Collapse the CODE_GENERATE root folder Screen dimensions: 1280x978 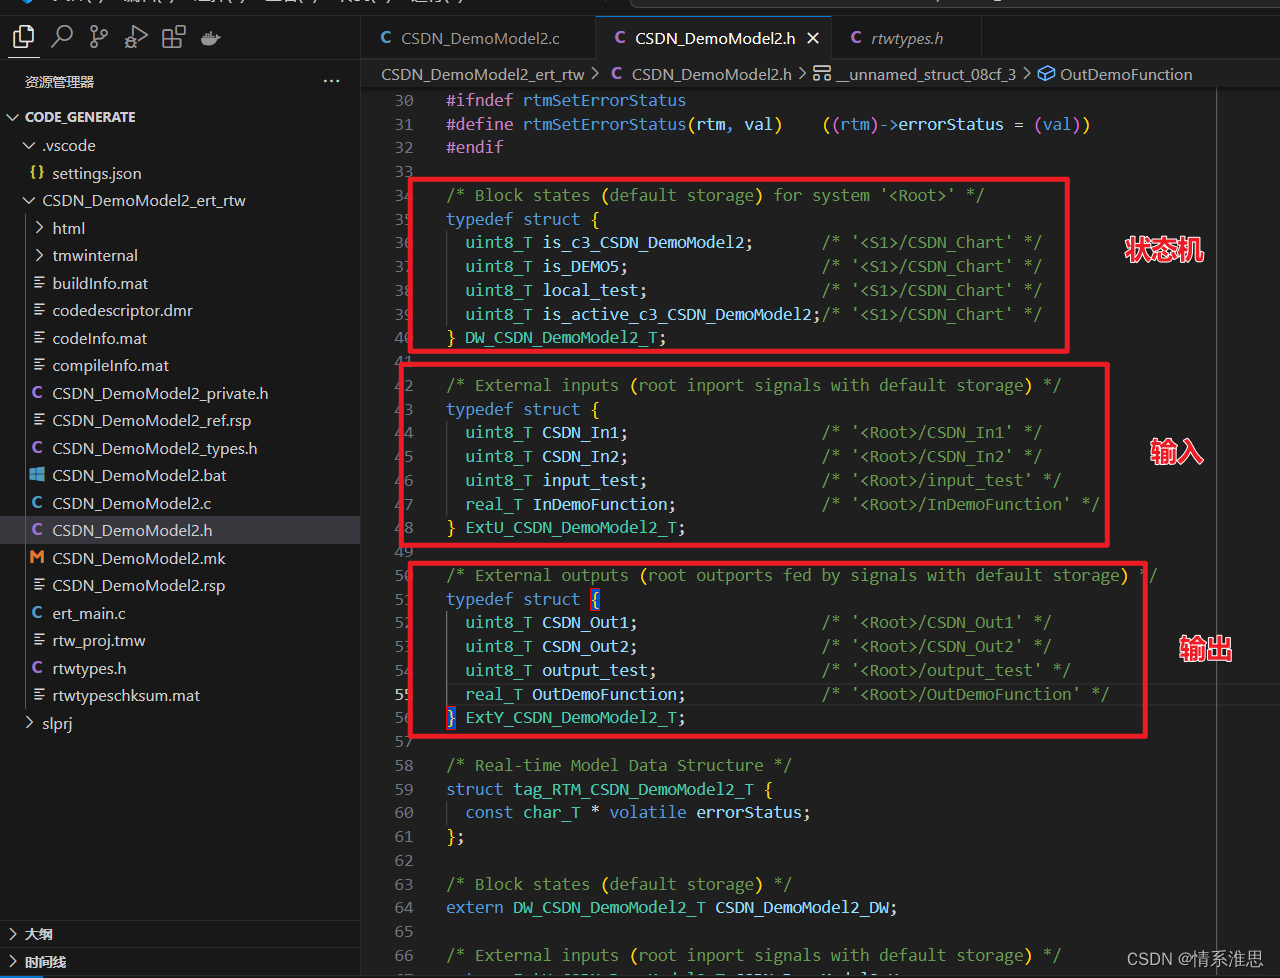[x=180, y=117]
